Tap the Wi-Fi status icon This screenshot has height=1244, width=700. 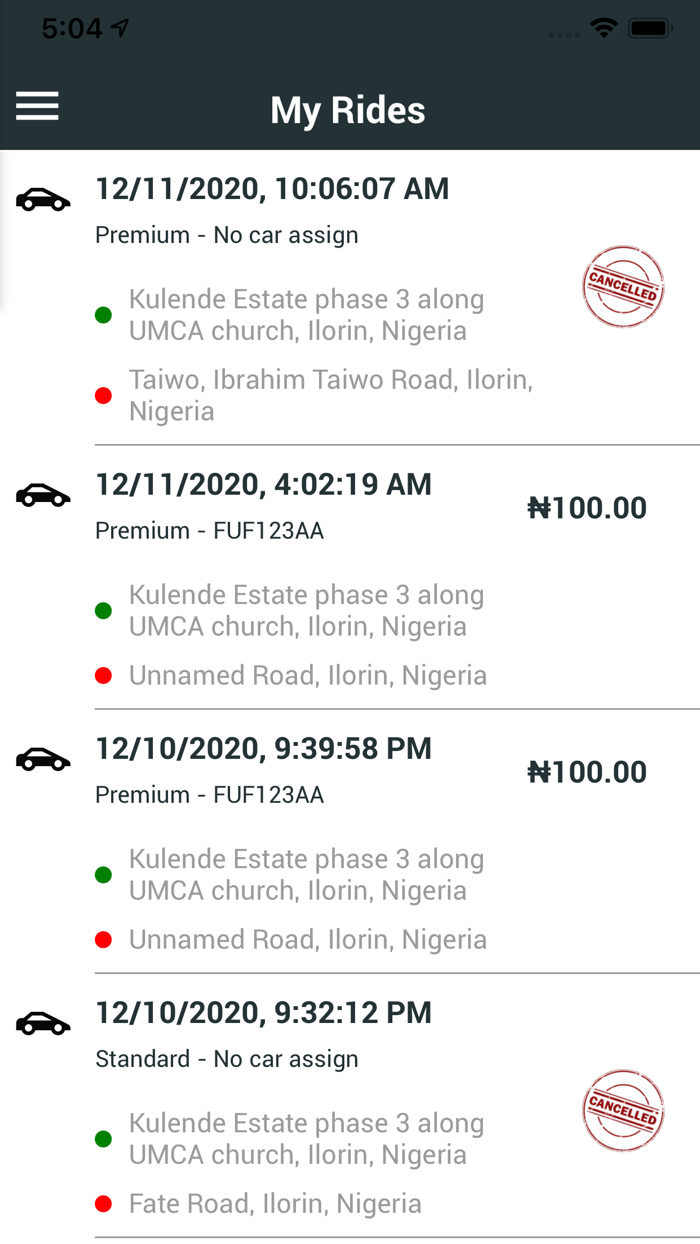604,28
